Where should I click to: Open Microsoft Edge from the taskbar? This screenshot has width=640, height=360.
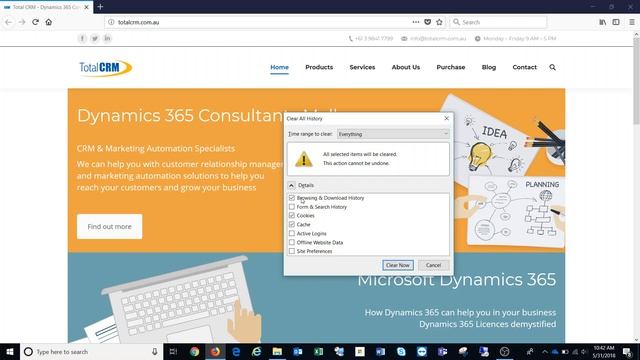tap(236, 351)
